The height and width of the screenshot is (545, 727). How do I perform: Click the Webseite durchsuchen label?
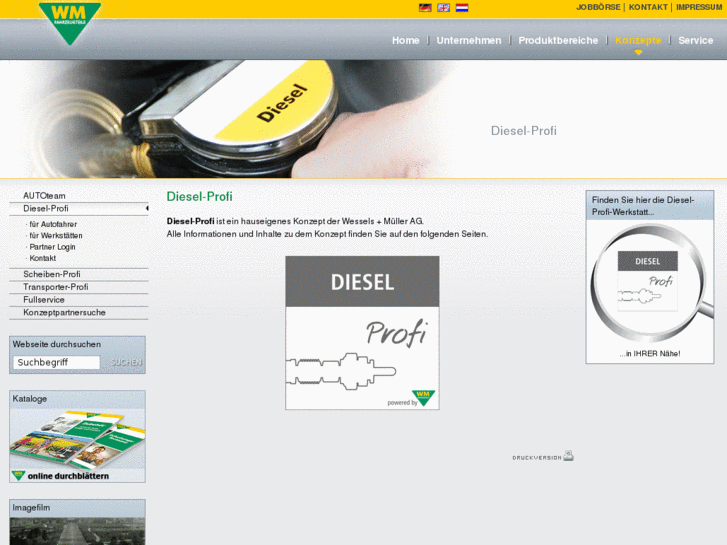point(57,344)
